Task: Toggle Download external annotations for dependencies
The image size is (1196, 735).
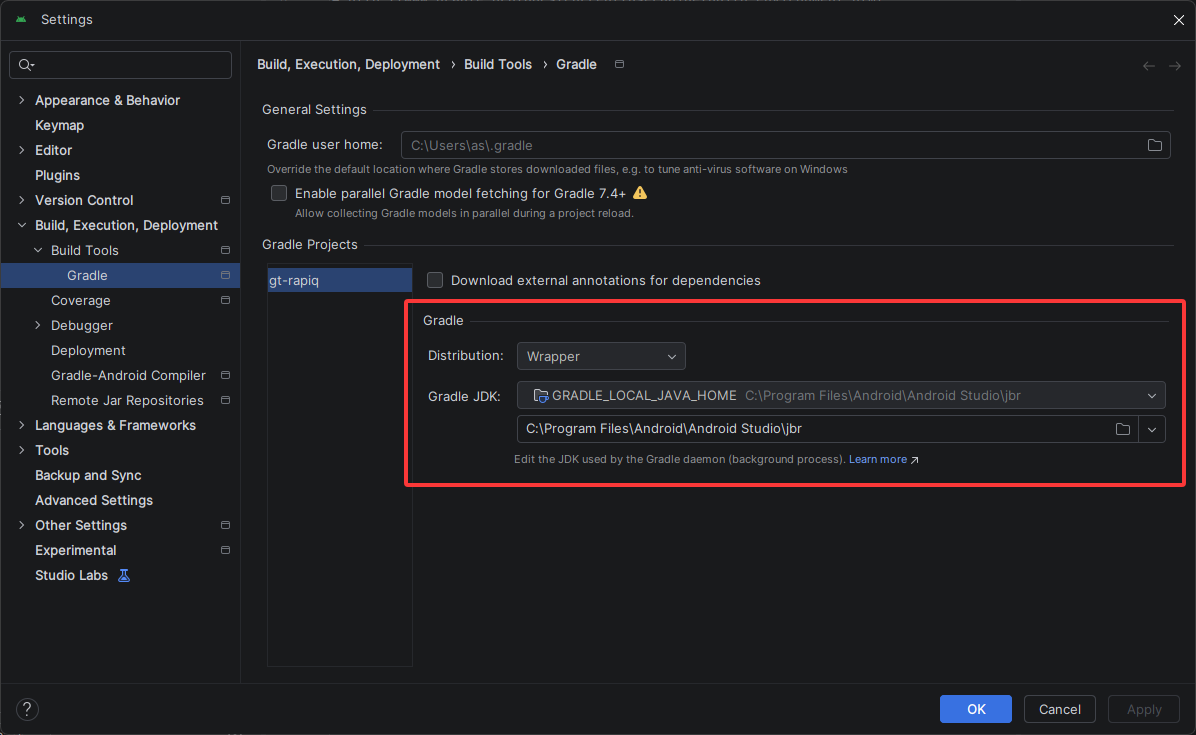Action: coord(435,280)
